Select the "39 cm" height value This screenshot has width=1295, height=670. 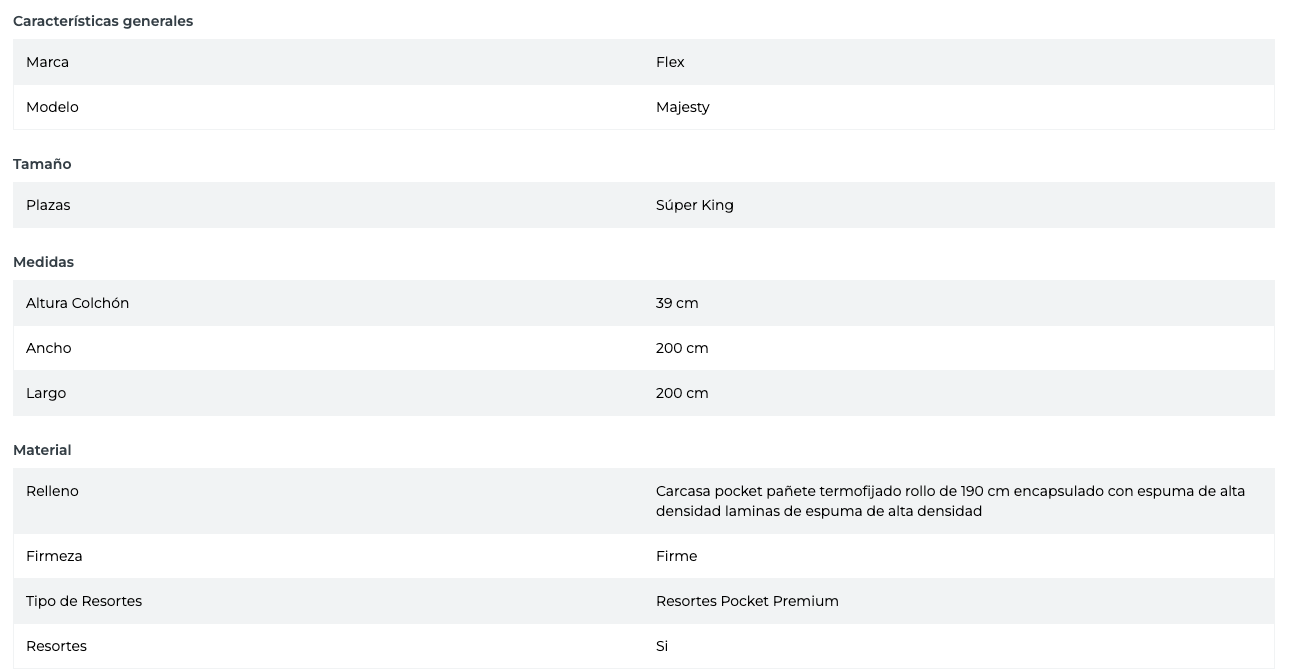tap(677, 303)
